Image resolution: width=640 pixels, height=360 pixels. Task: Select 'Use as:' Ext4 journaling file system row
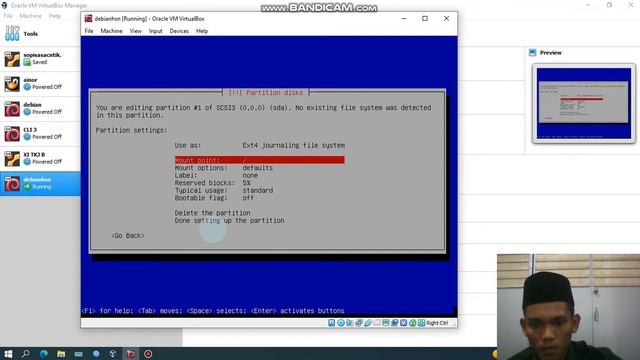tap(260, 145)
